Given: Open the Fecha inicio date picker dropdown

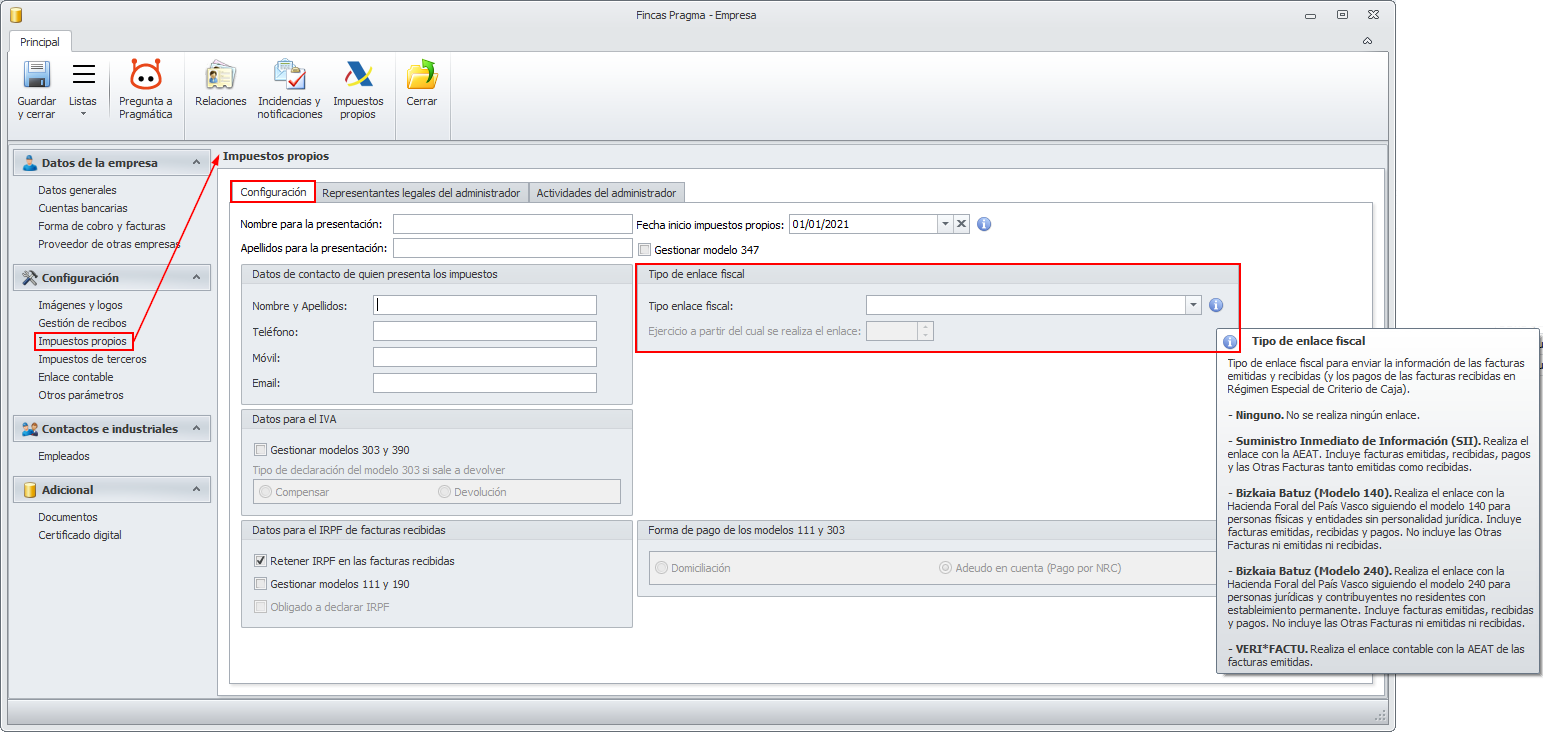Looking at the screenshot, I should point(945,224).
